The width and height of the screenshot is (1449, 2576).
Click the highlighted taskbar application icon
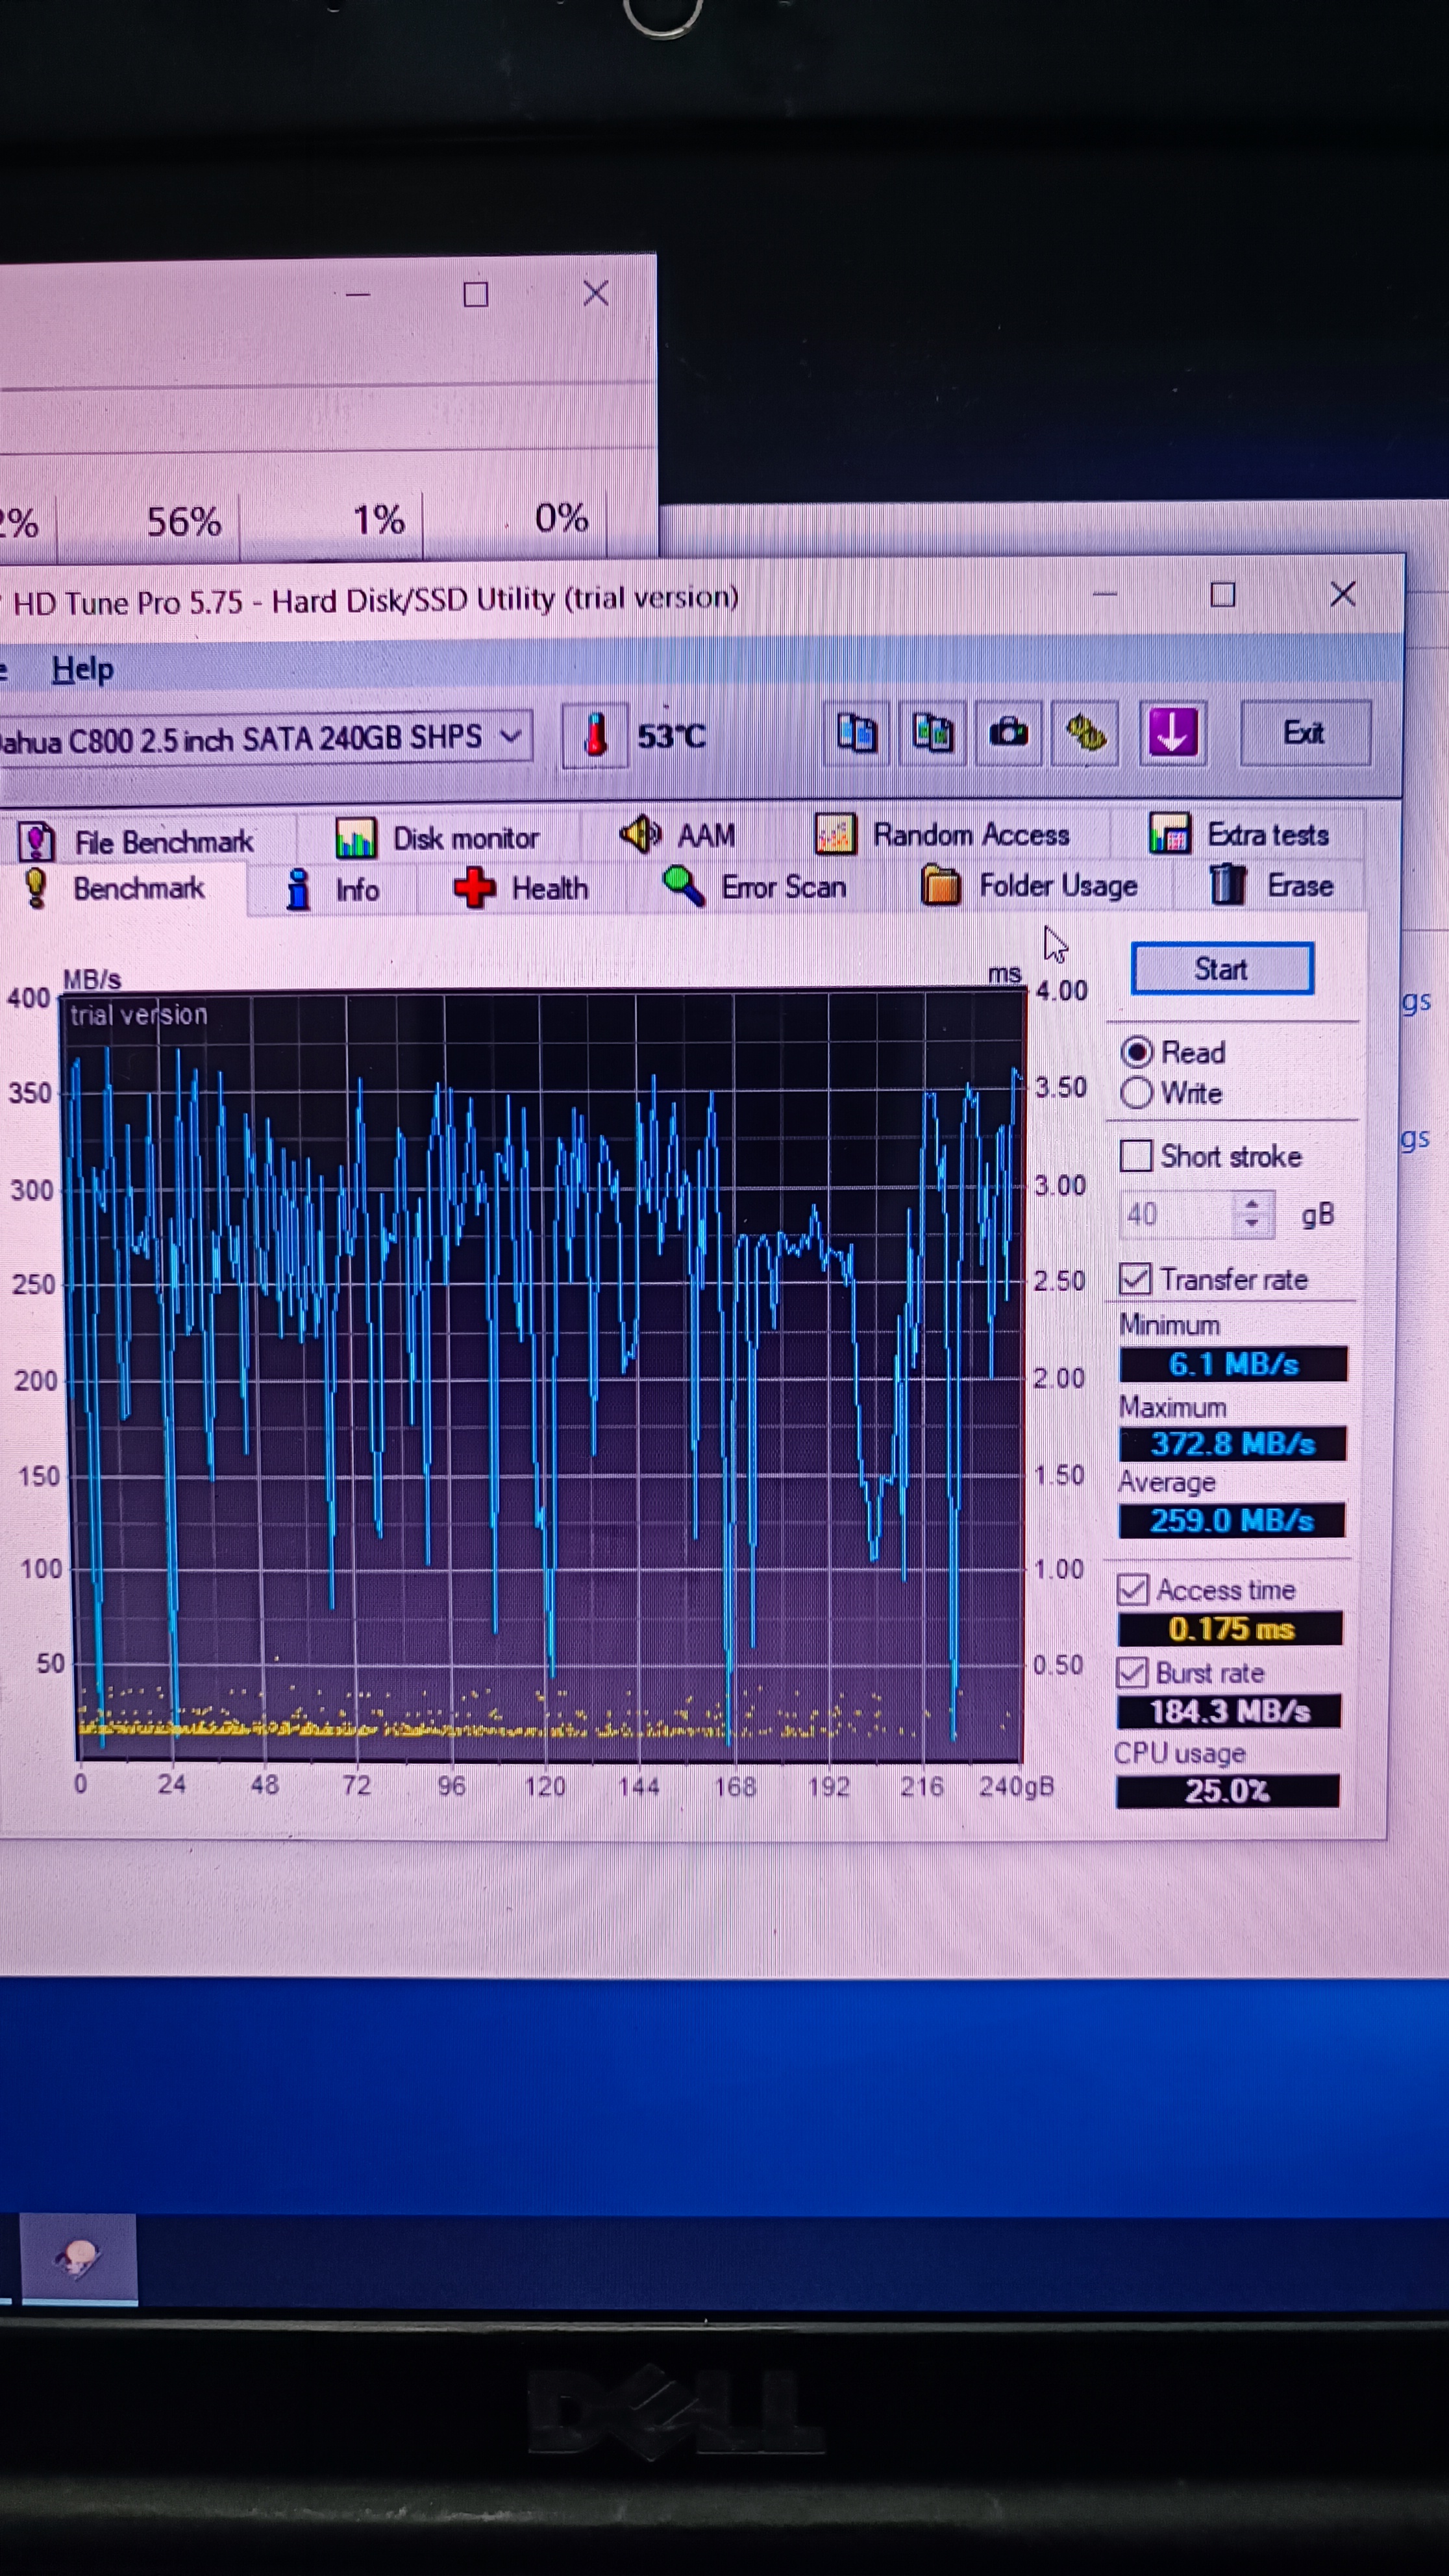click(x=79, y=2259)
